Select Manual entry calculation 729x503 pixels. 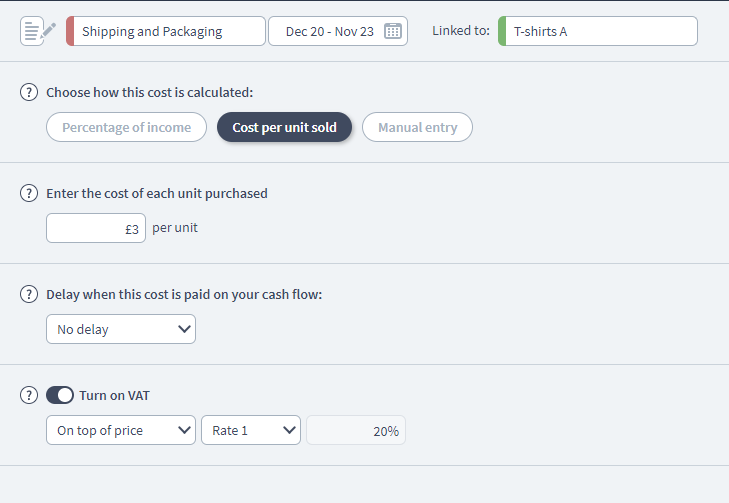(x=418, y=127)
